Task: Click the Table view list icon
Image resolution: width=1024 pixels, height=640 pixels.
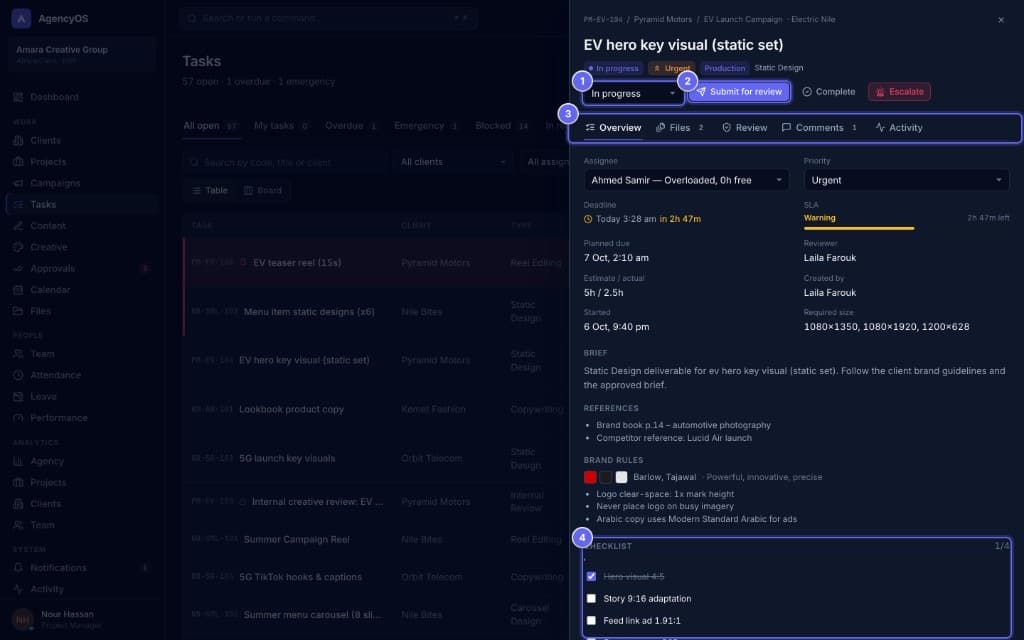Action: pos(197,191)
